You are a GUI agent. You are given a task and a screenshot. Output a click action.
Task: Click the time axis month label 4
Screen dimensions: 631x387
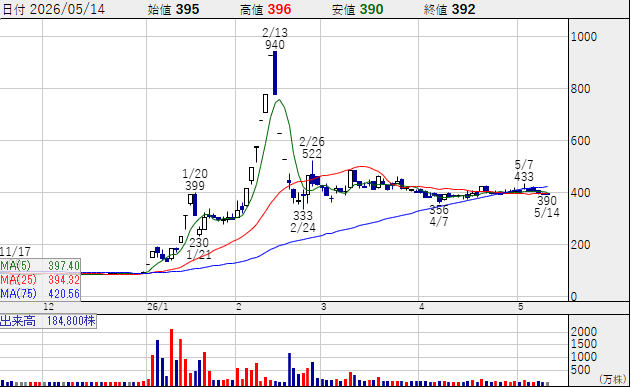(421, 307)
